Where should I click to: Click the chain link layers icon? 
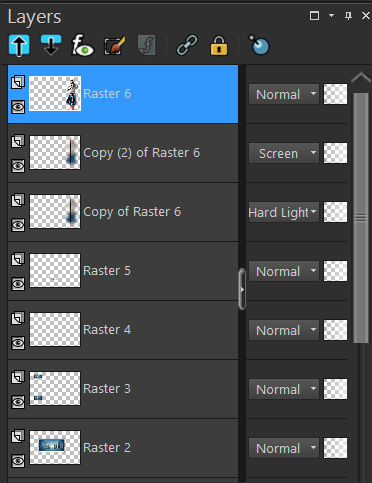tap(187, 45)
